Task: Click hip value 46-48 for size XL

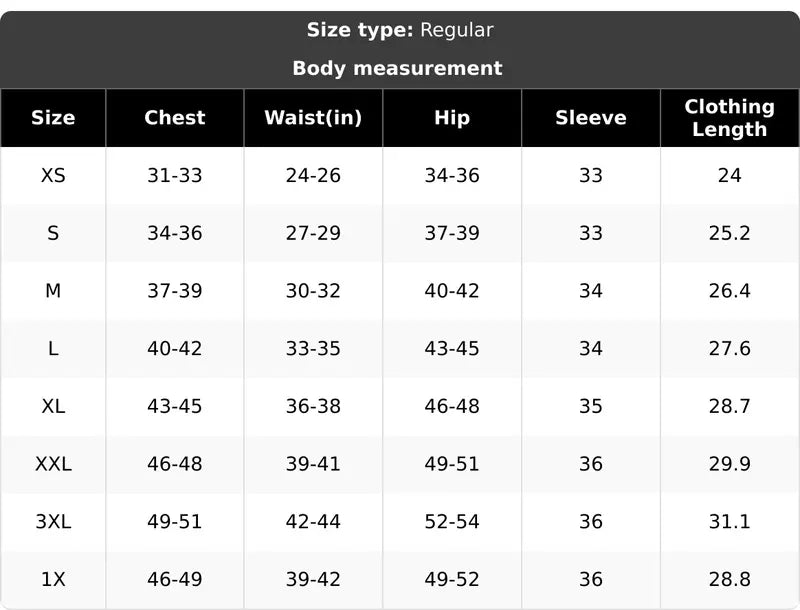Action: [x=452, y=406]
